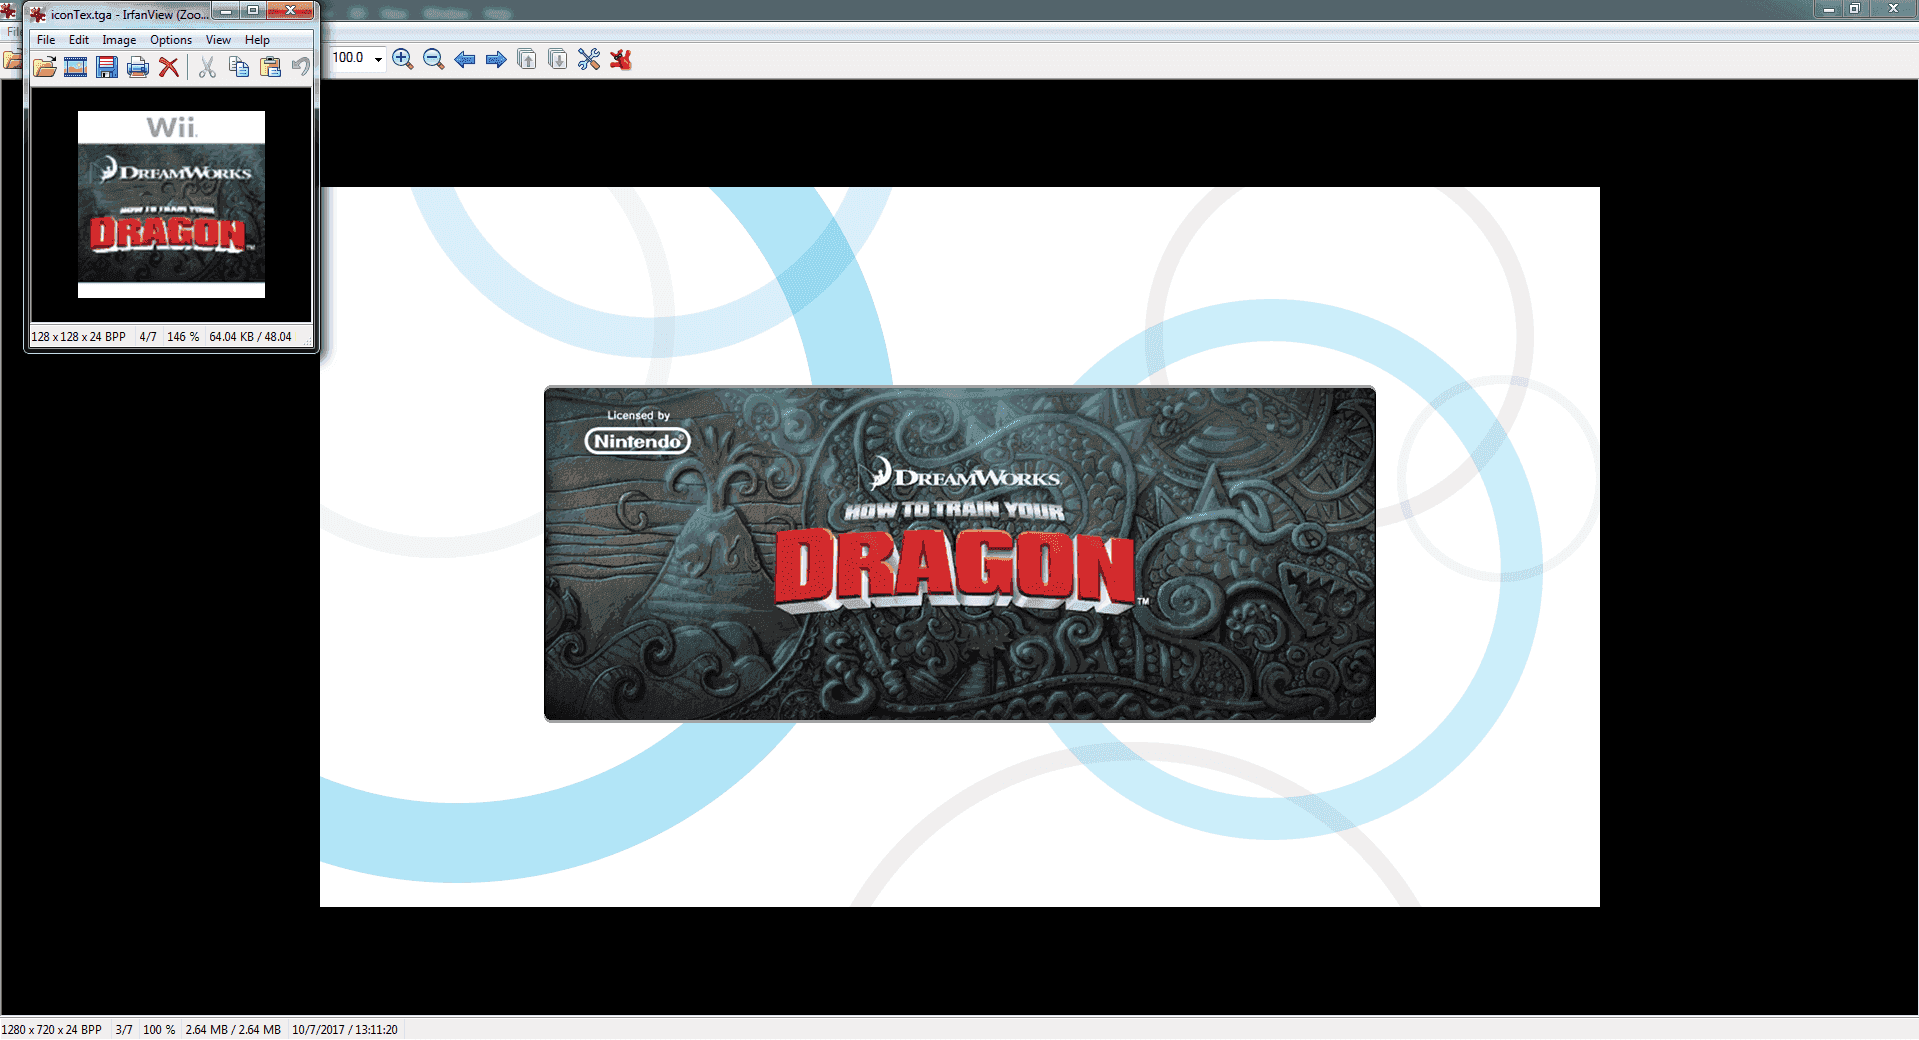This screenshot has width=1919, height=1040.
Task: Click the previous page icon in background toolbar
Action: (x=527, y=59)
